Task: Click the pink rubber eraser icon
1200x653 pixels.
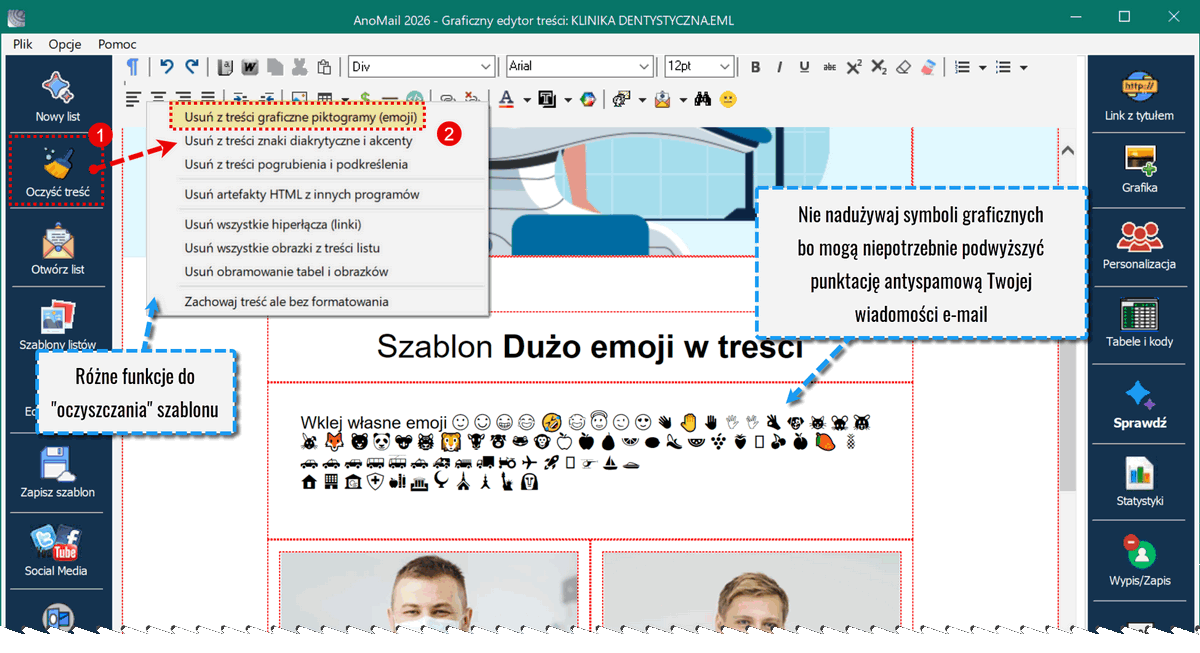Action: [x=929, y=67]
